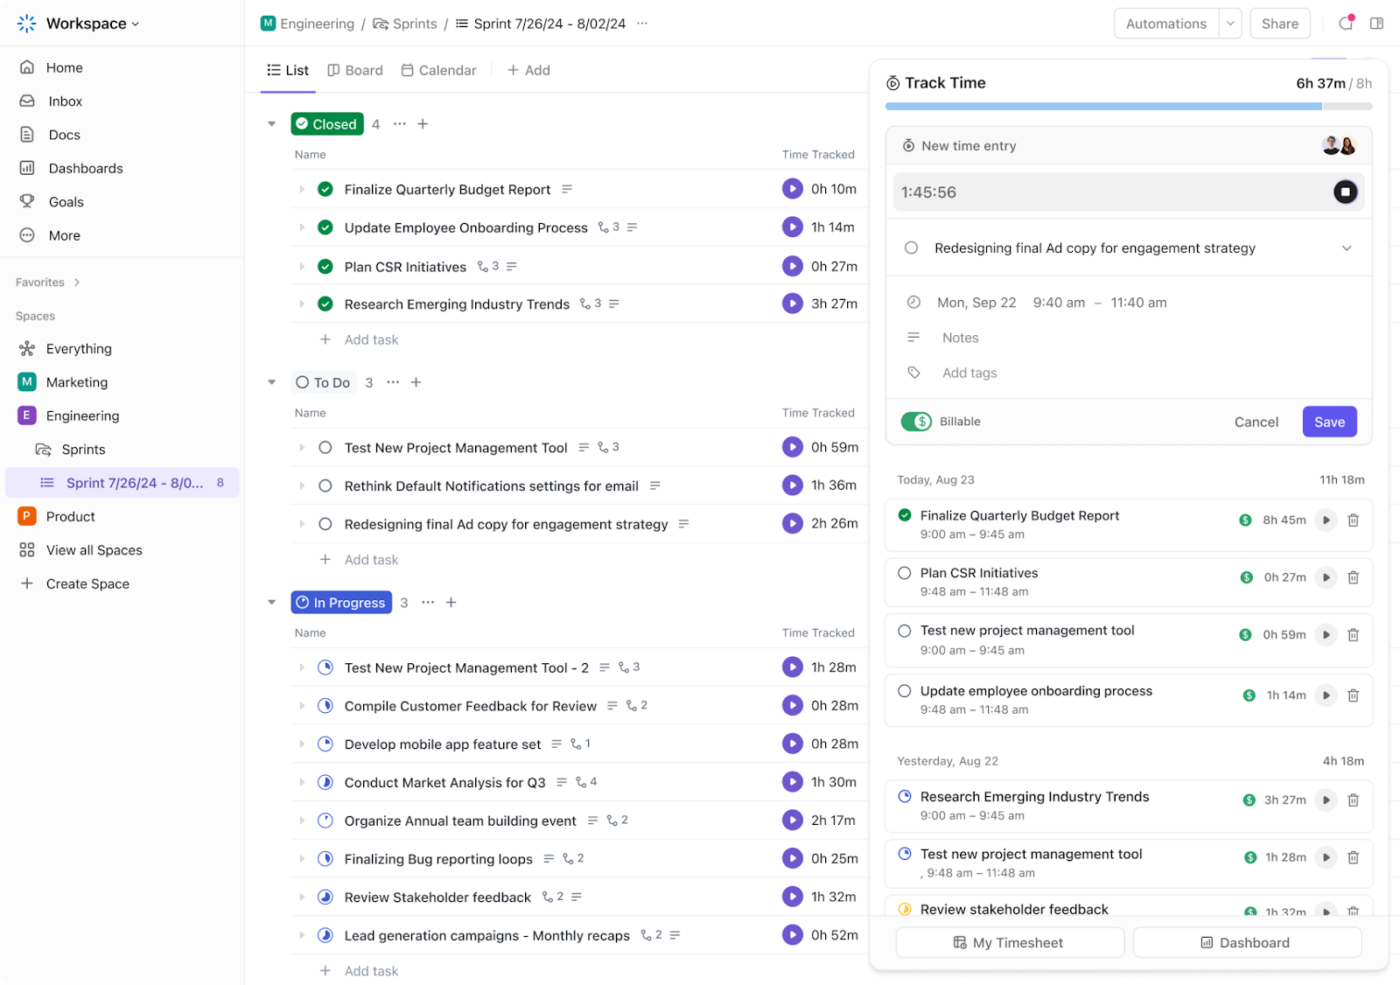
Task: Save the new time entry
Action: [1329, 422]
